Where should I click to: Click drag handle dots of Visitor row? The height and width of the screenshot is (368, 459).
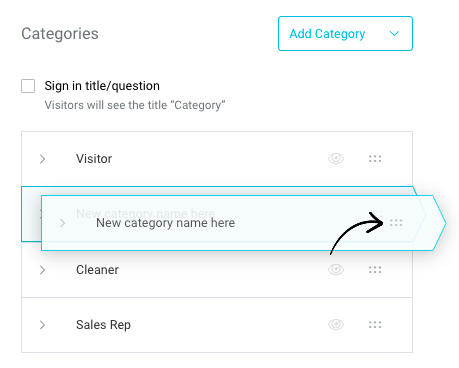pyautogui.click(x=375, y=159)
